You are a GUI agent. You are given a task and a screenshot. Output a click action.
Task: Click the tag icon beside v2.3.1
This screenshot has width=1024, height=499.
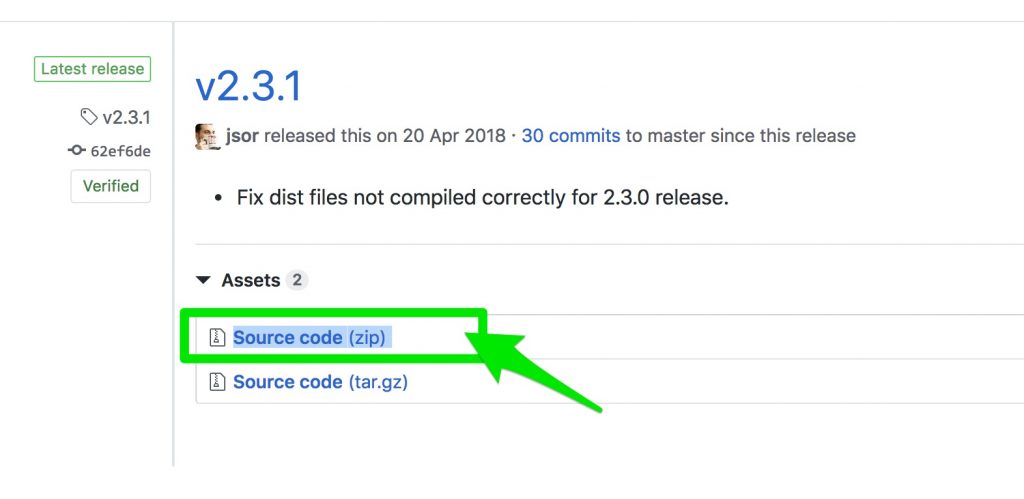[89, 117]
